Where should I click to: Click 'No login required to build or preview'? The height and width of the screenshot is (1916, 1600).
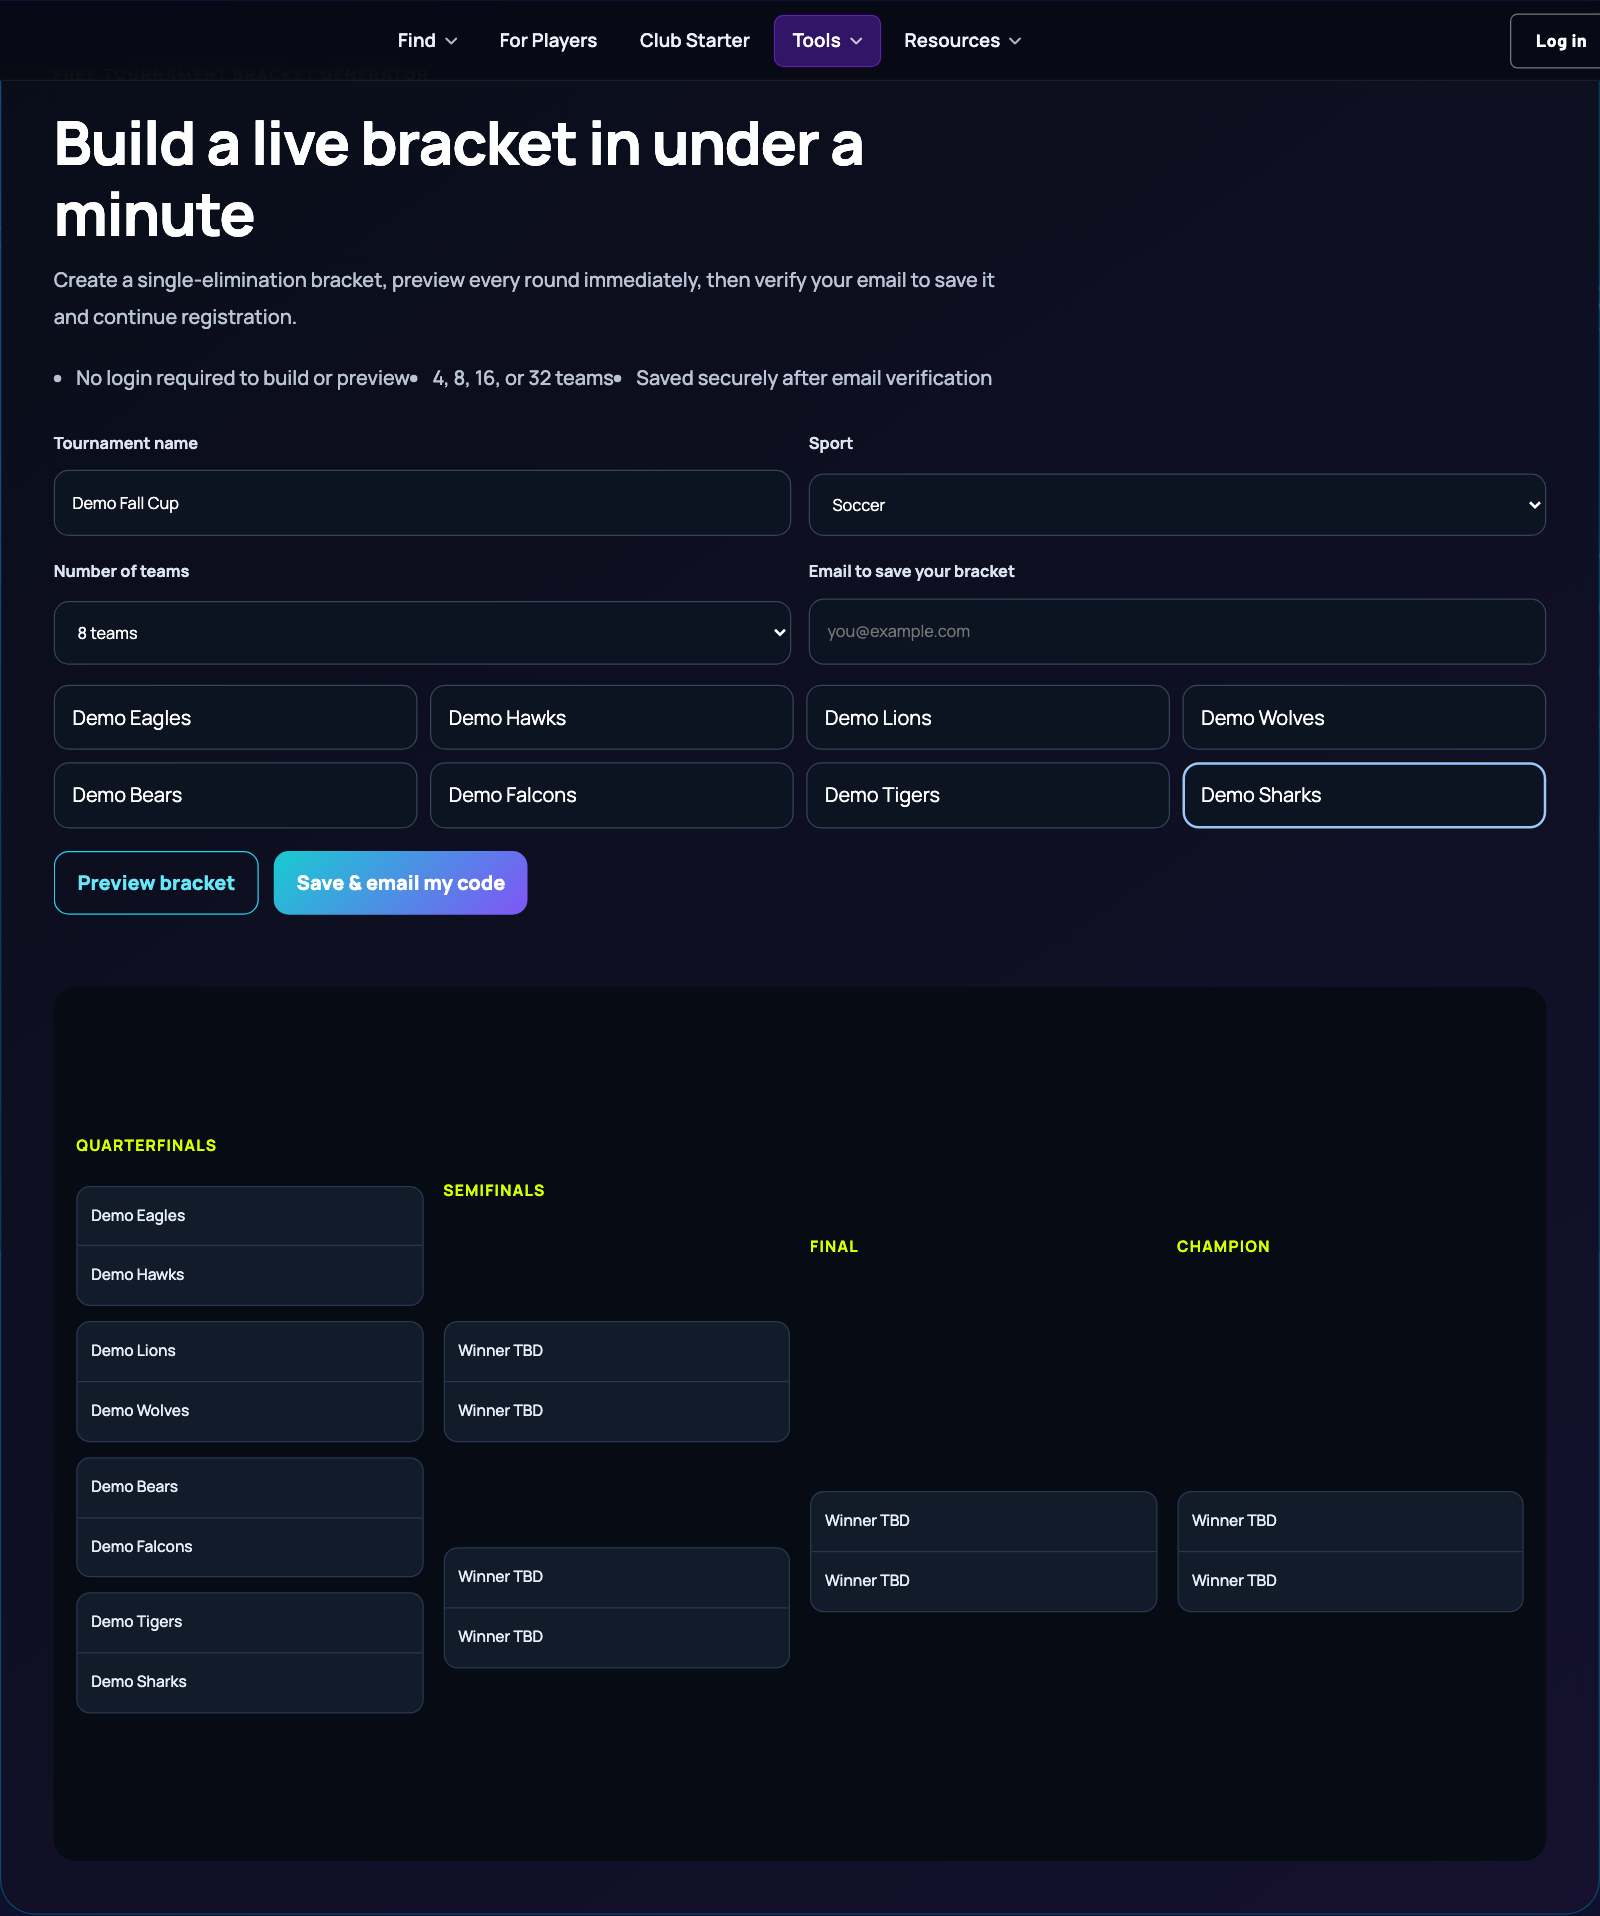(x=242, y=378)
